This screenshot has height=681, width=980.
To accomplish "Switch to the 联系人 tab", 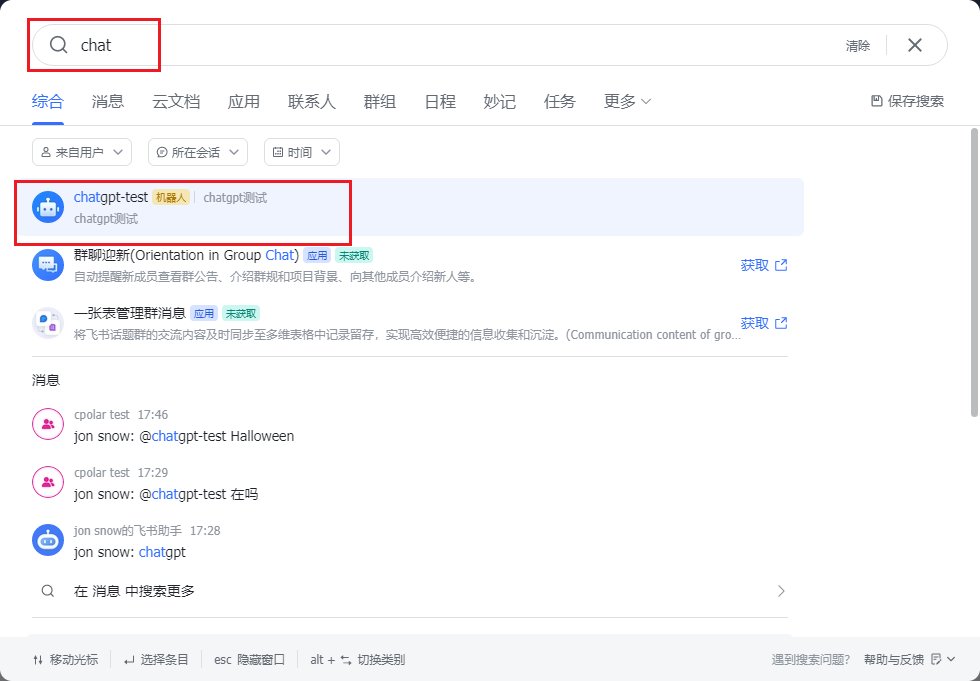I will point(312,101).
